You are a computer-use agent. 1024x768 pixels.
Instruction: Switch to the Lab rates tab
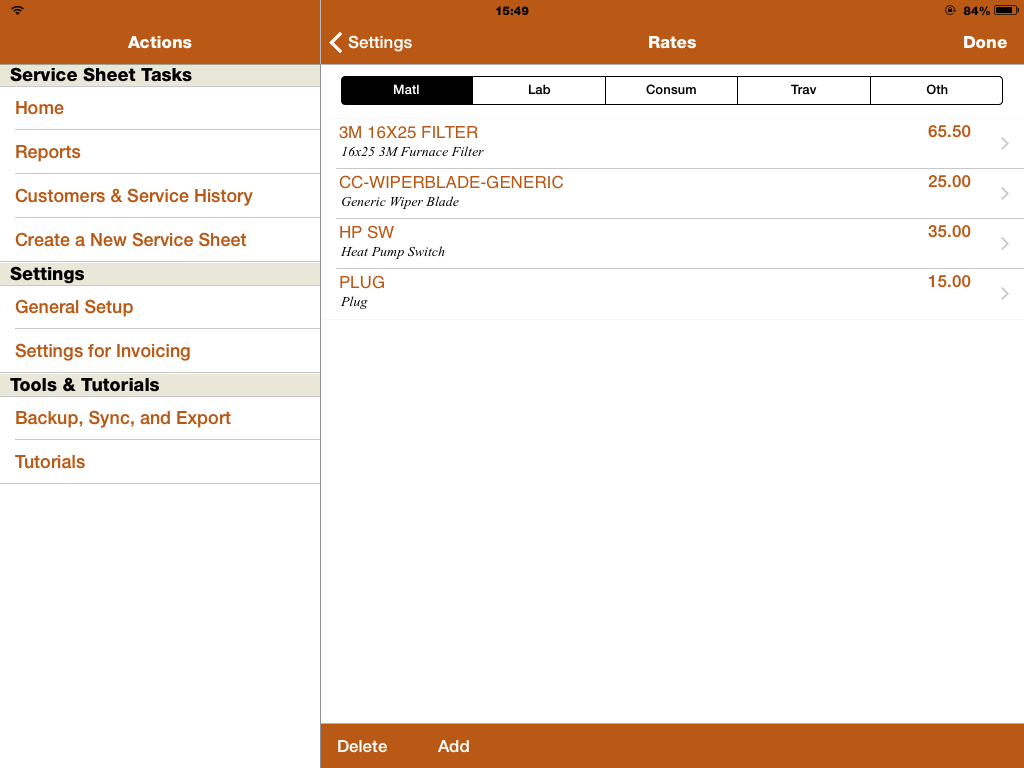click(539, 90)
